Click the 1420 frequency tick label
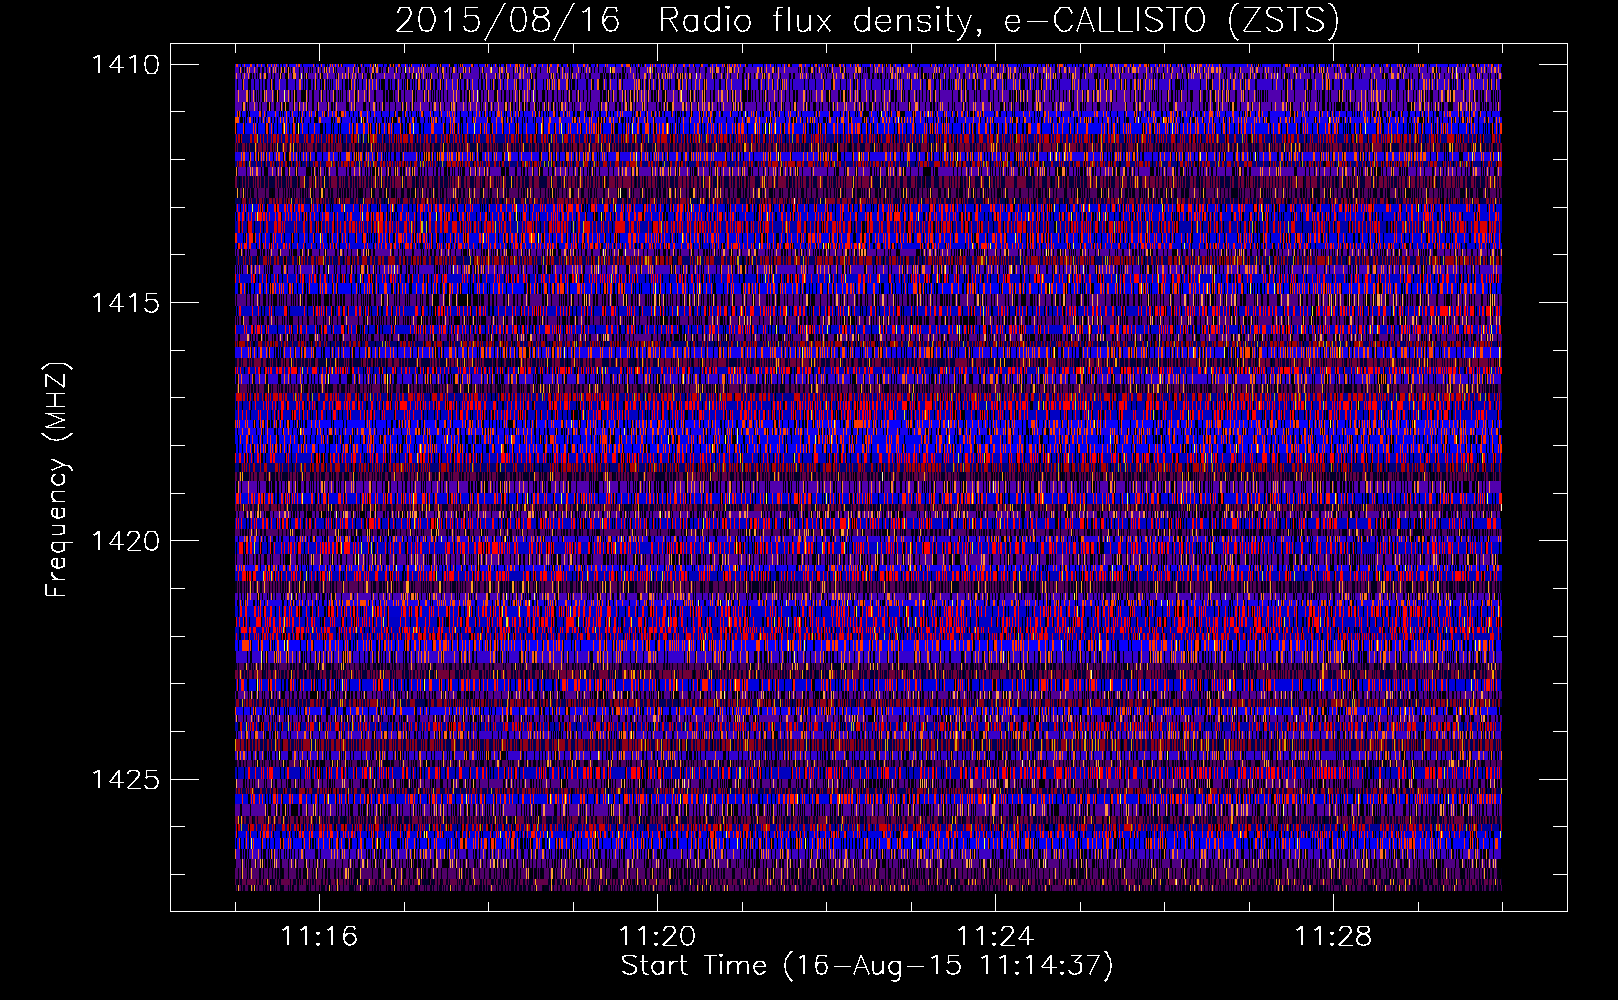 [125, 541]
